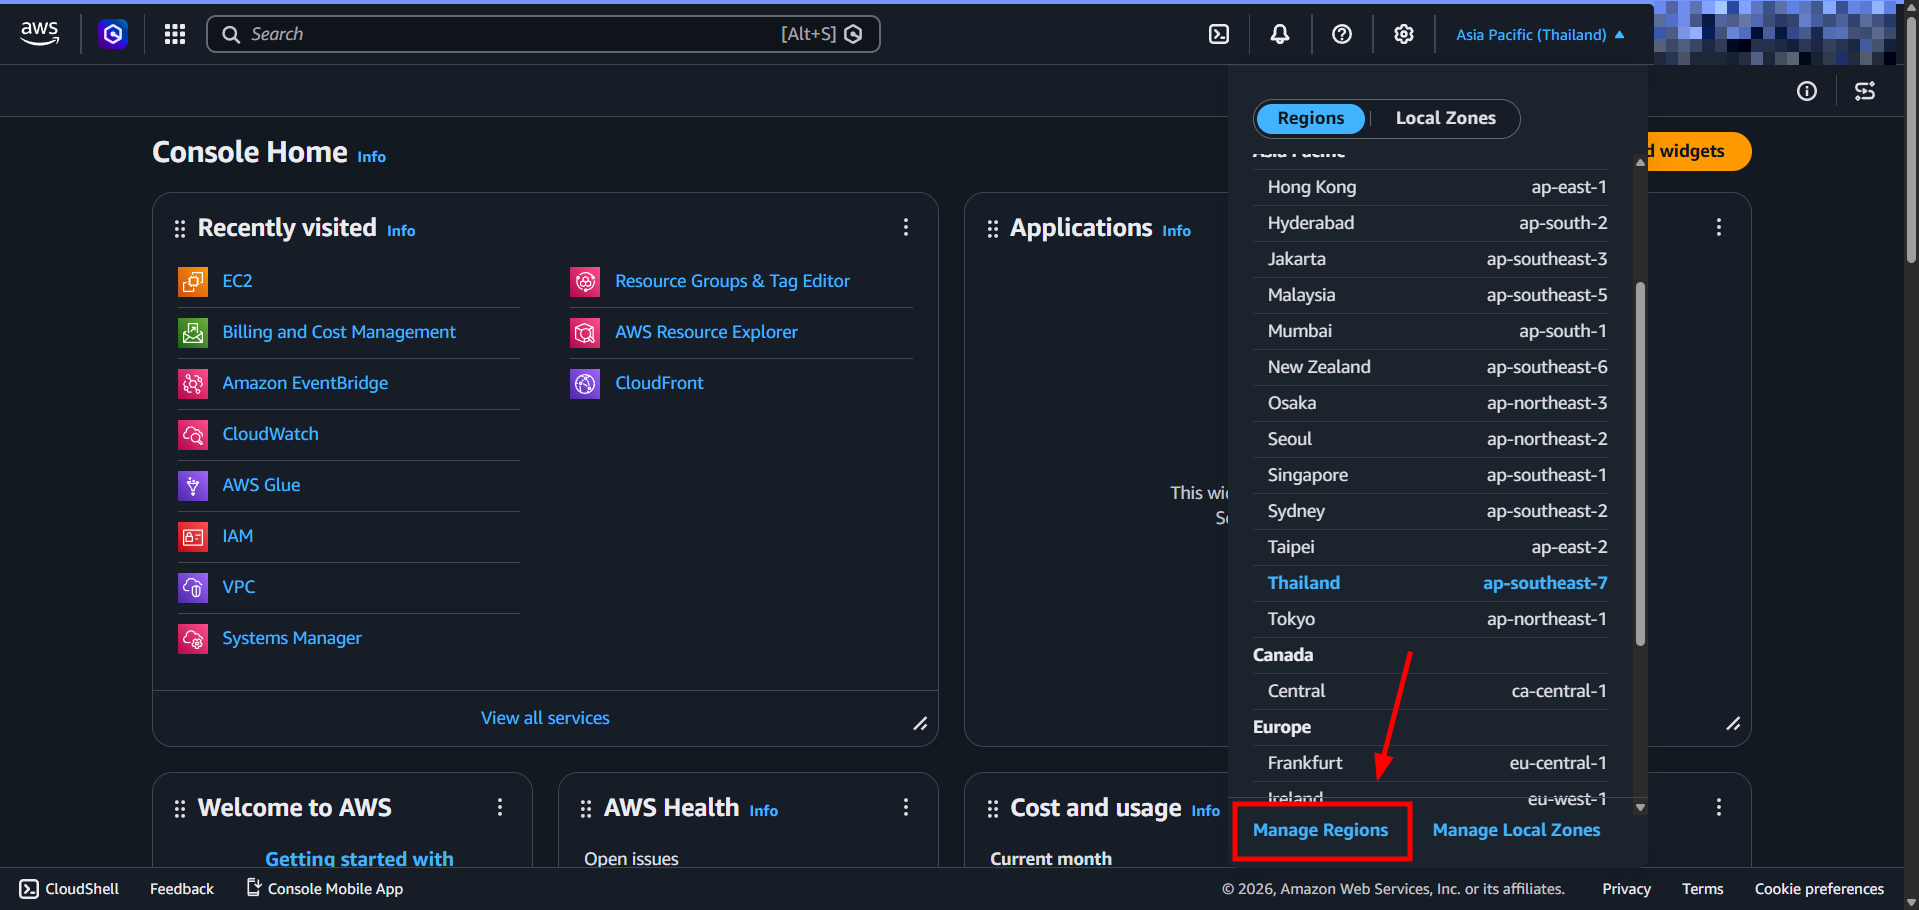1919x910 pixels.
Task: Open the Manage Local Zones link
Action: [x=1516, y=830]
